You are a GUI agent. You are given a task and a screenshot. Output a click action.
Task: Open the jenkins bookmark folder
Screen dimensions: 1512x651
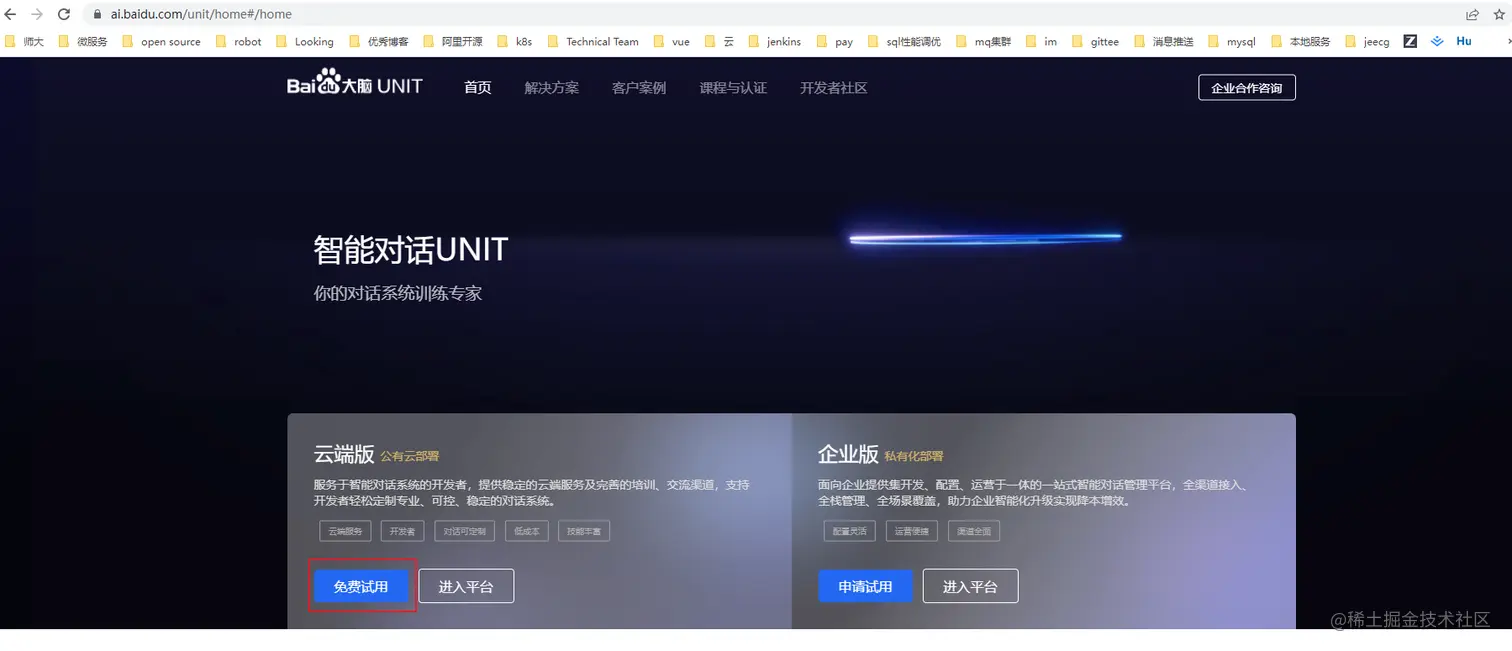[x=774, y=42]
